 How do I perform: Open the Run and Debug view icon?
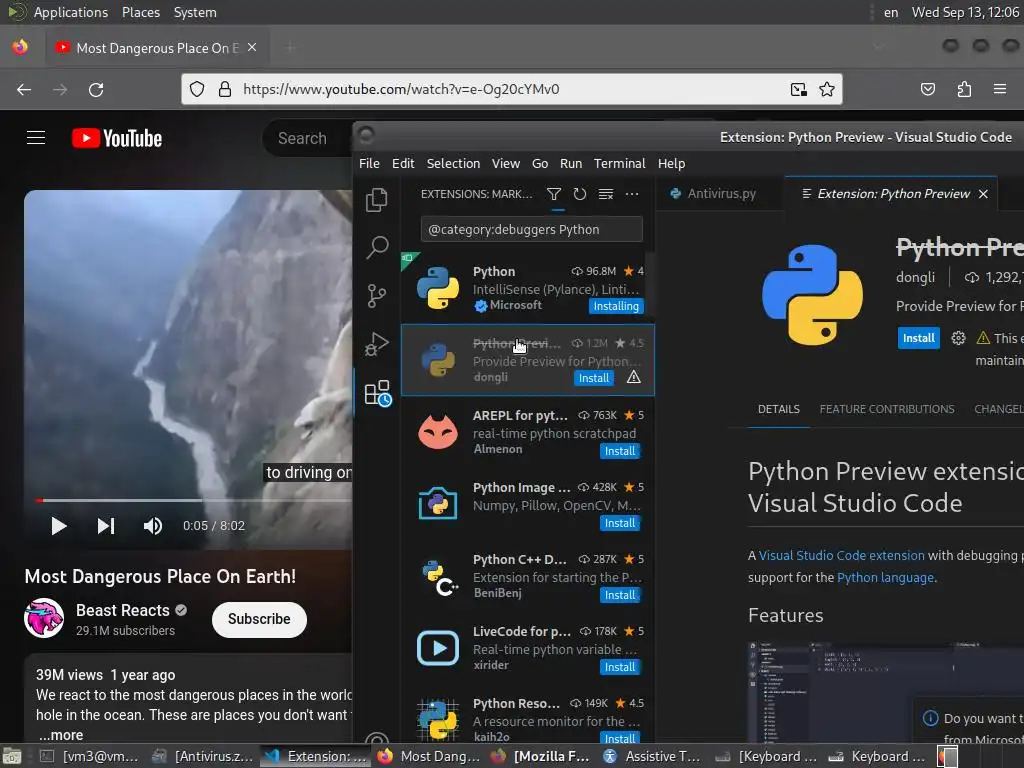(x=377, y=344)
